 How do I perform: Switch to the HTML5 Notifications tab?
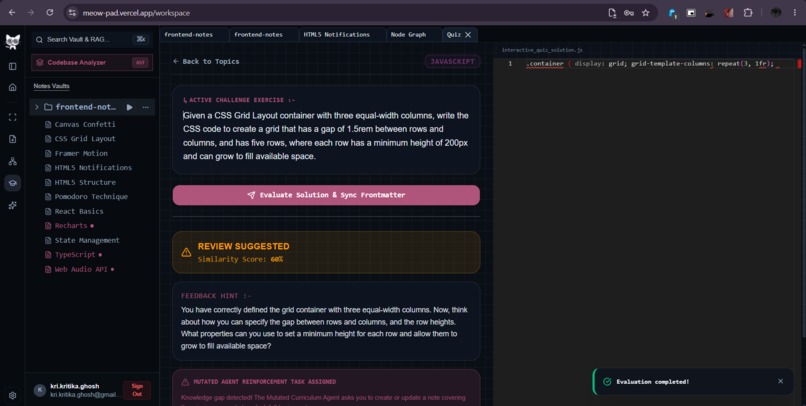pos(342,34)
